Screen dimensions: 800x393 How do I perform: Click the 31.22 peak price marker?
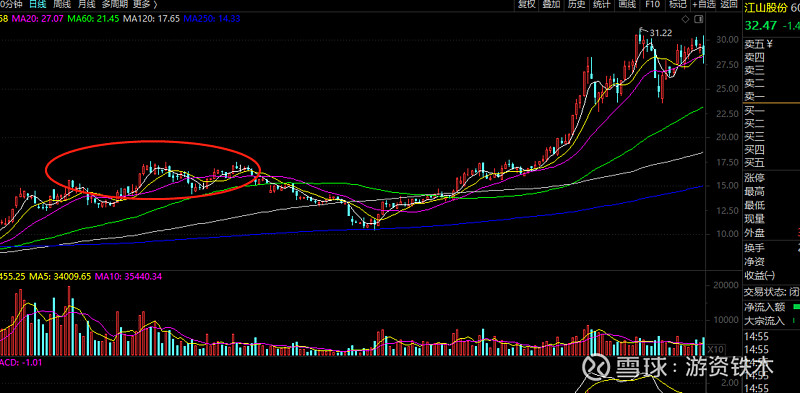point(661,33)
